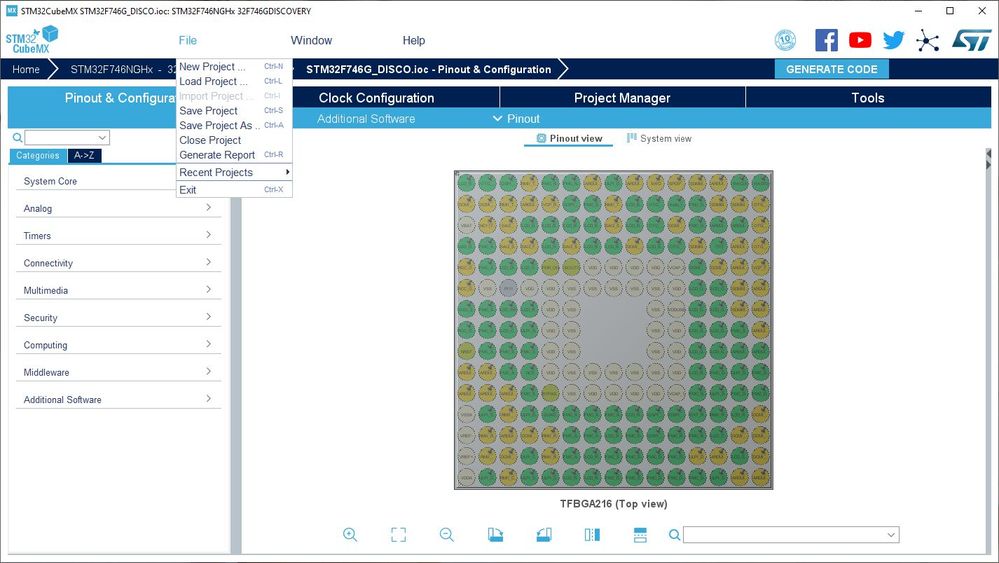
Task: Flip the chip vertically
Action: (x=640, y=534)
